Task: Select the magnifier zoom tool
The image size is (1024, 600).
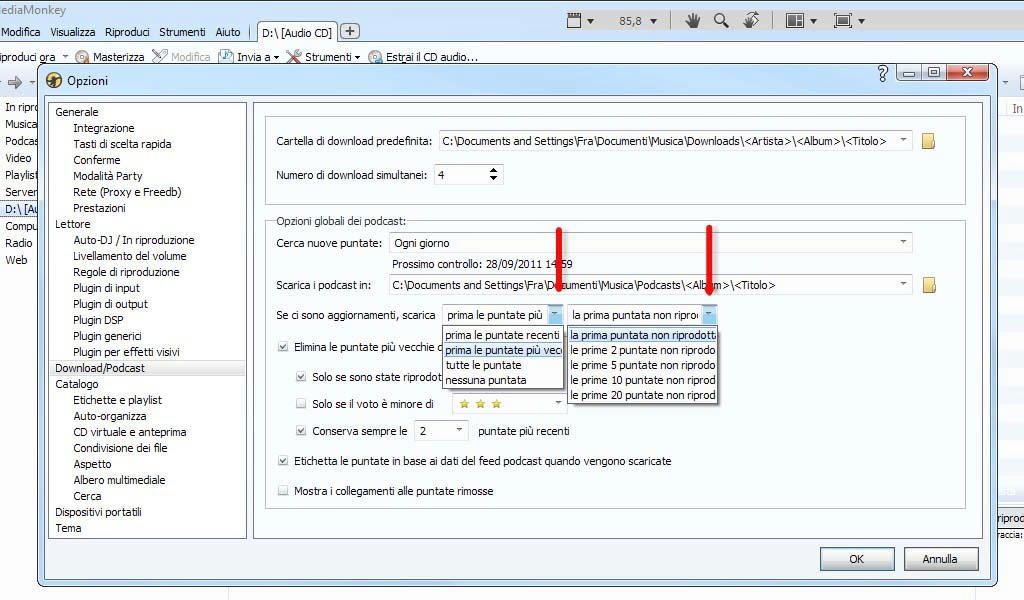Action: click(x=721, y=21)
